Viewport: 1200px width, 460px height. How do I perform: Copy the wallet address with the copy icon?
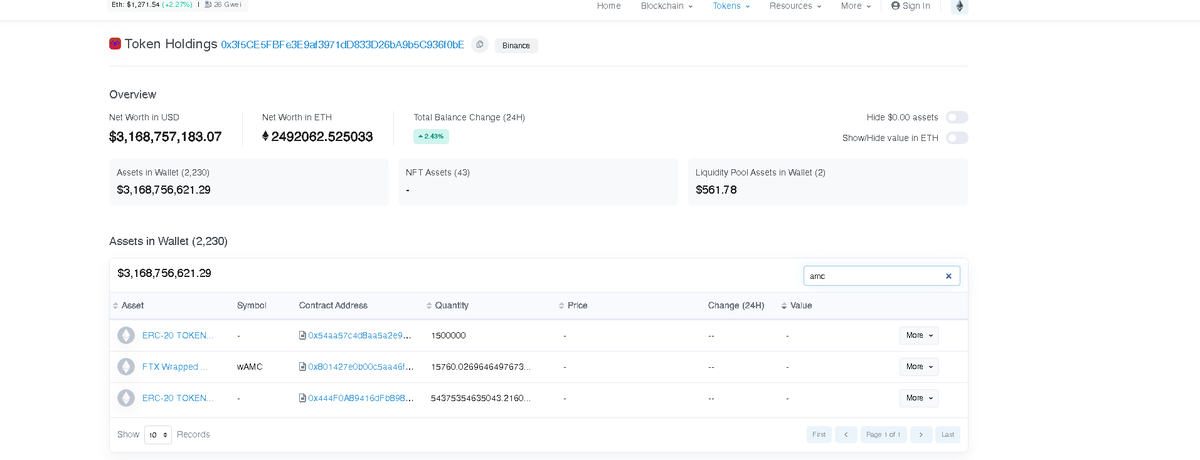pyautogui.click(x=480, y=45)
